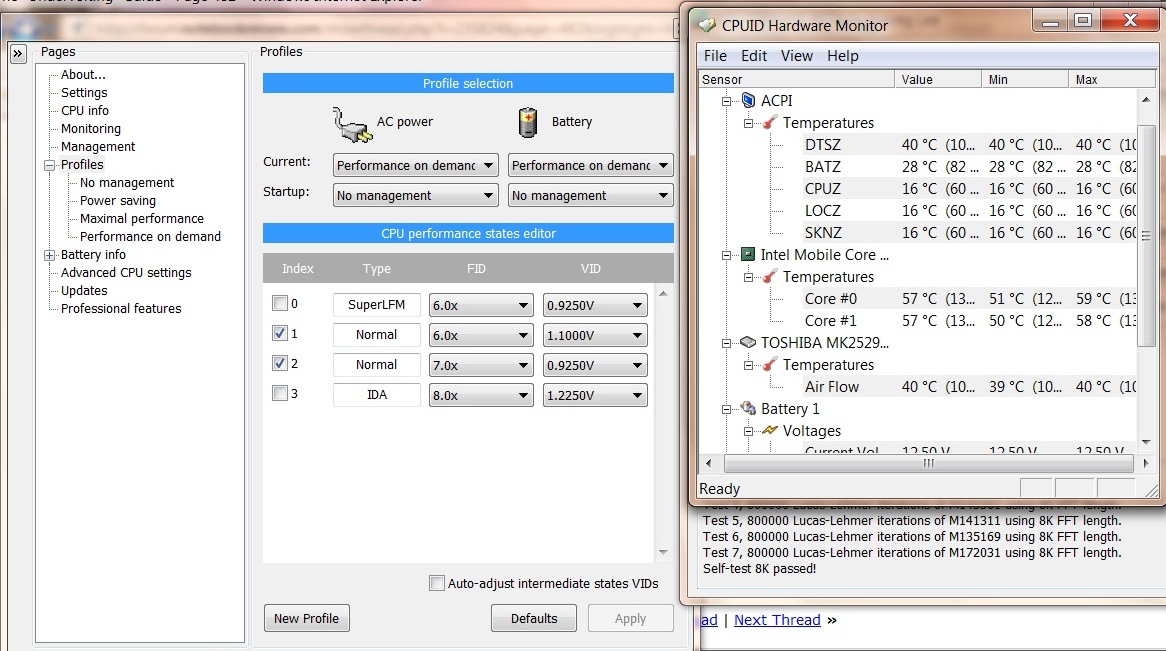This screenshot has height=651, width=1166.
Task: Click the Min column header
Action: tap(1025, 80)
